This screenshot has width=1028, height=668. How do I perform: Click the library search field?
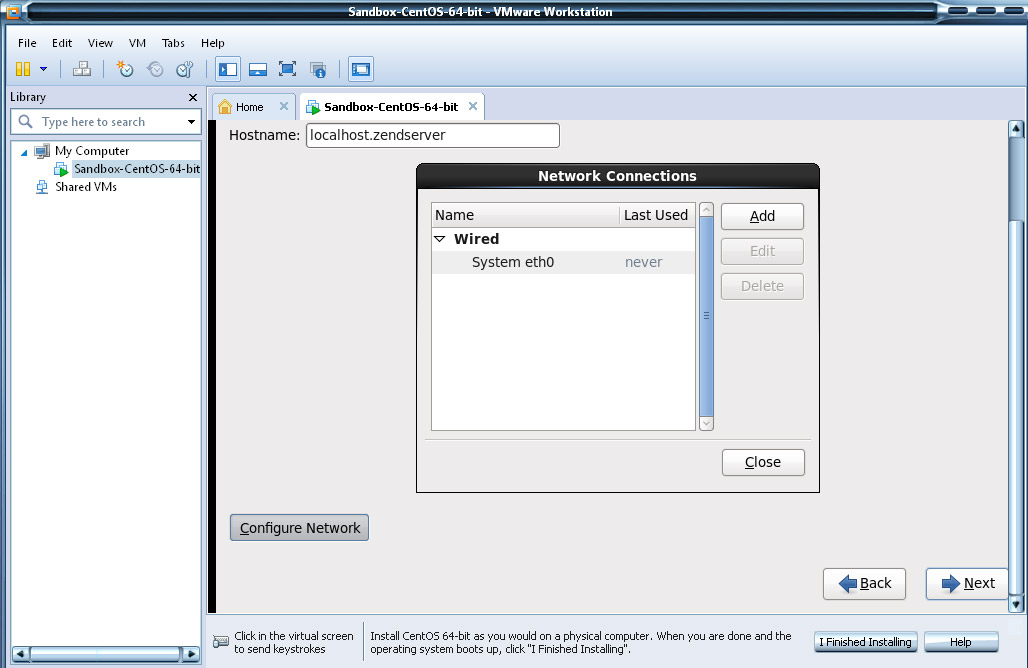coord(107,122)
